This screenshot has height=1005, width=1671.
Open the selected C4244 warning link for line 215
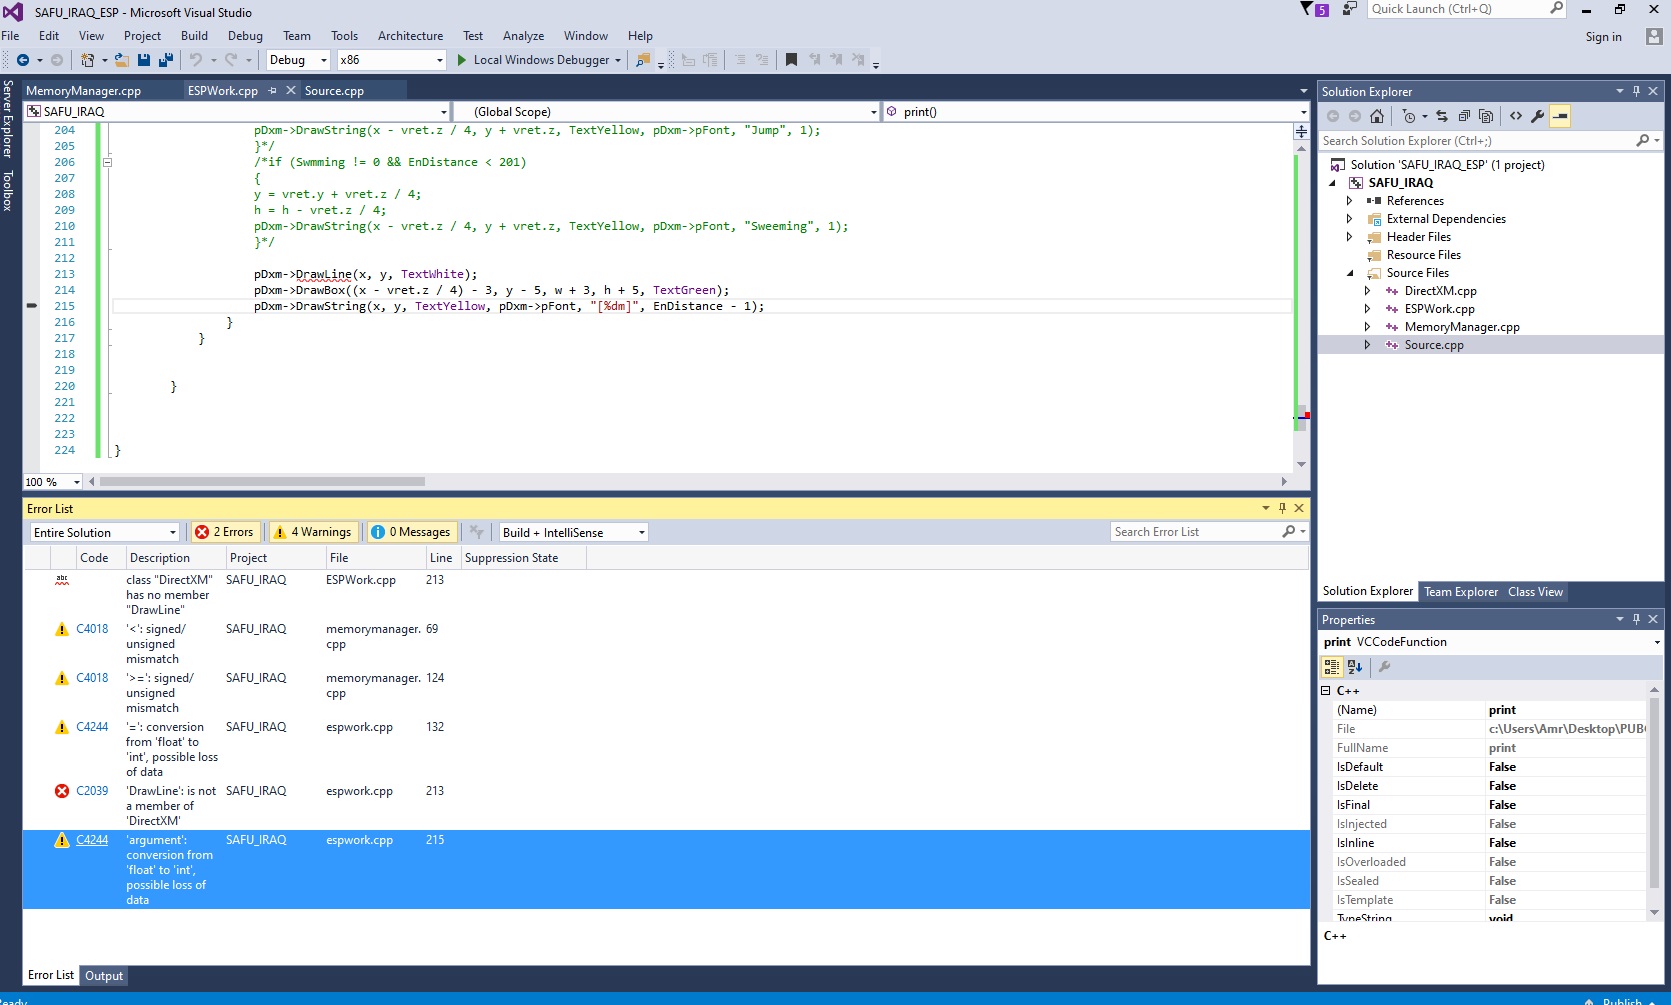tap(92, 840)
